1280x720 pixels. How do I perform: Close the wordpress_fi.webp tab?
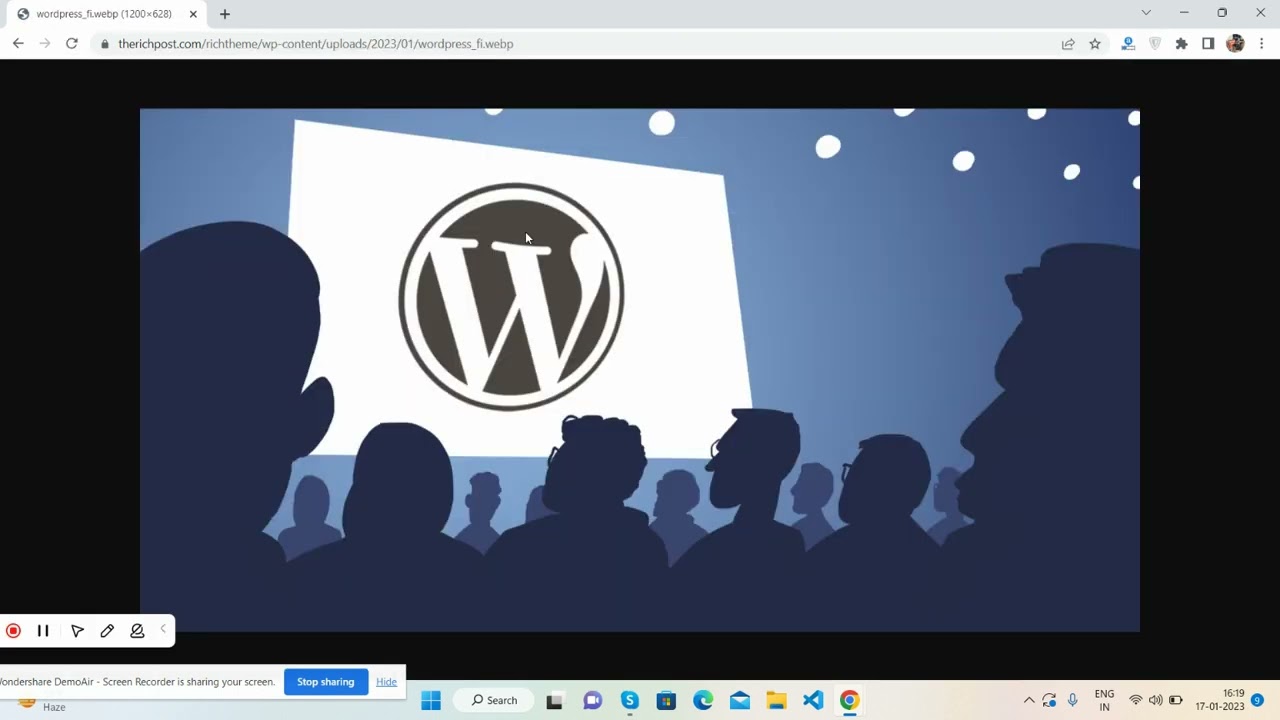[x=193, y=14]
